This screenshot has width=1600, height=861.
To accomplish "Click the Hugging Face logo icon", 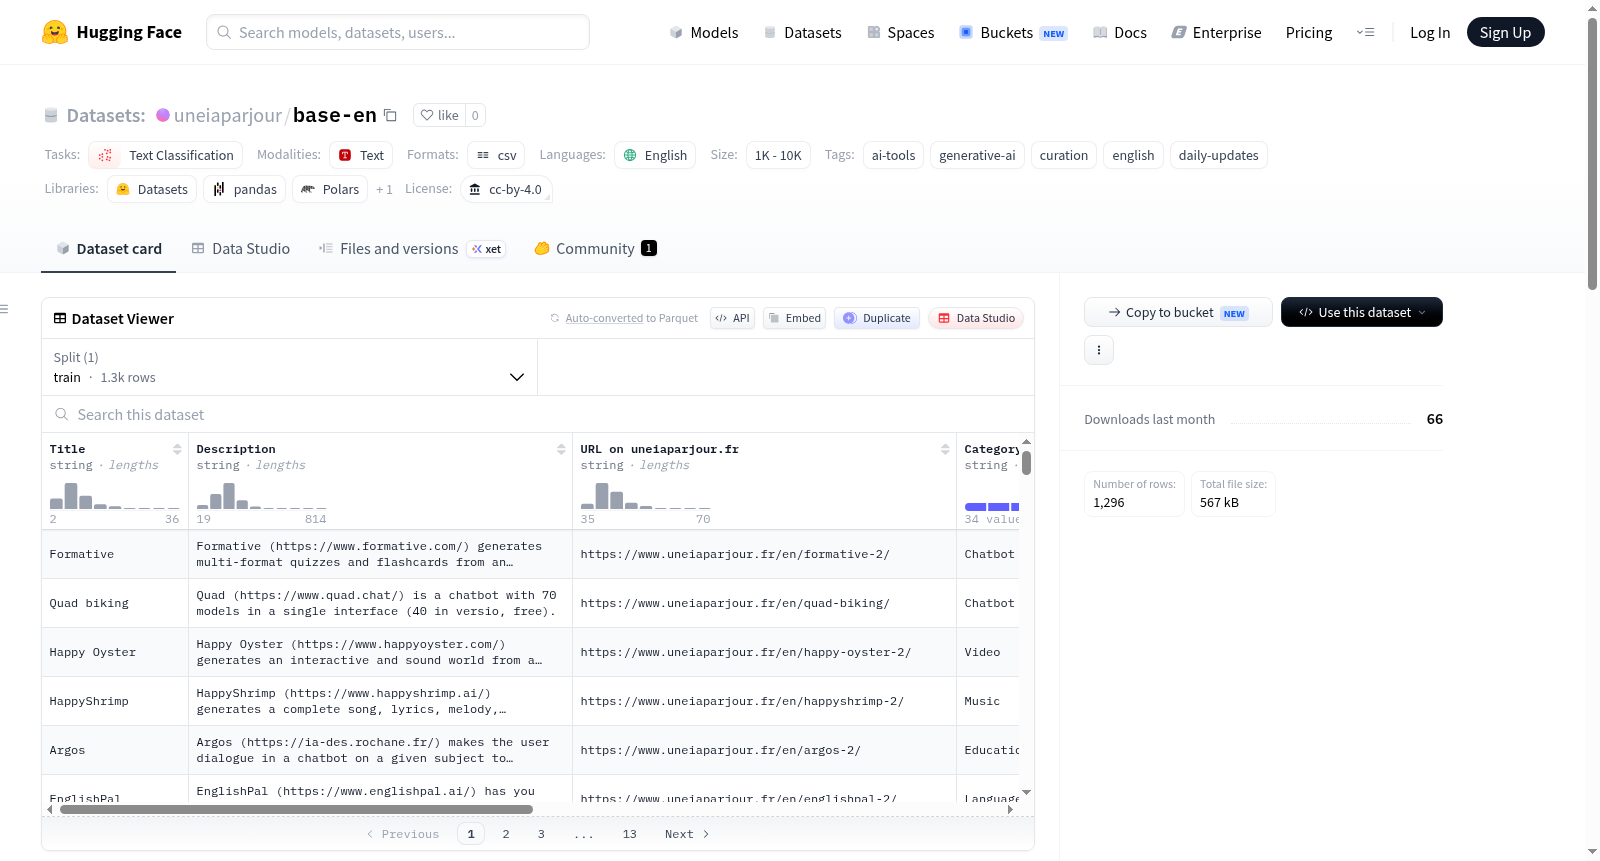I will point(55,32).
